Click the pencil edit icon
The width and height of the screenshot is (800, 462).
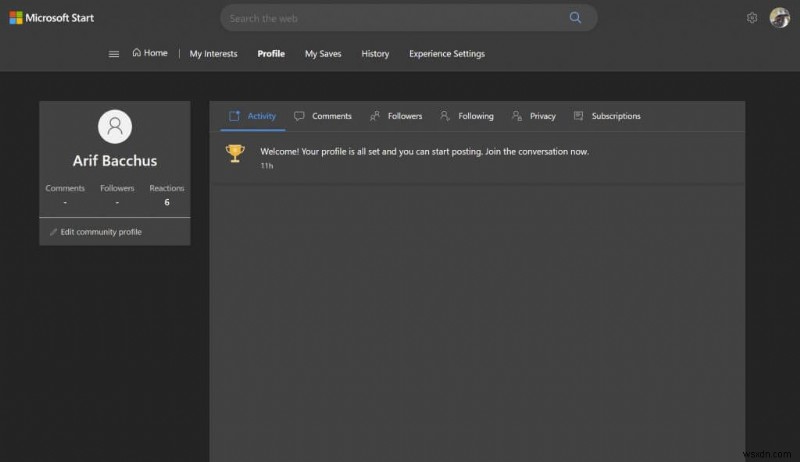pyautogui.click(x=53, y=232)
